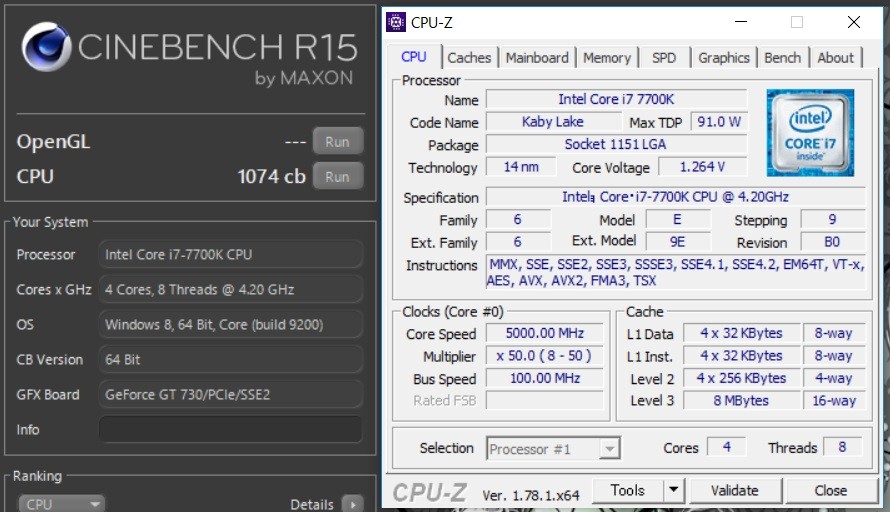Click the Cores x GHz field

[230, 289]
